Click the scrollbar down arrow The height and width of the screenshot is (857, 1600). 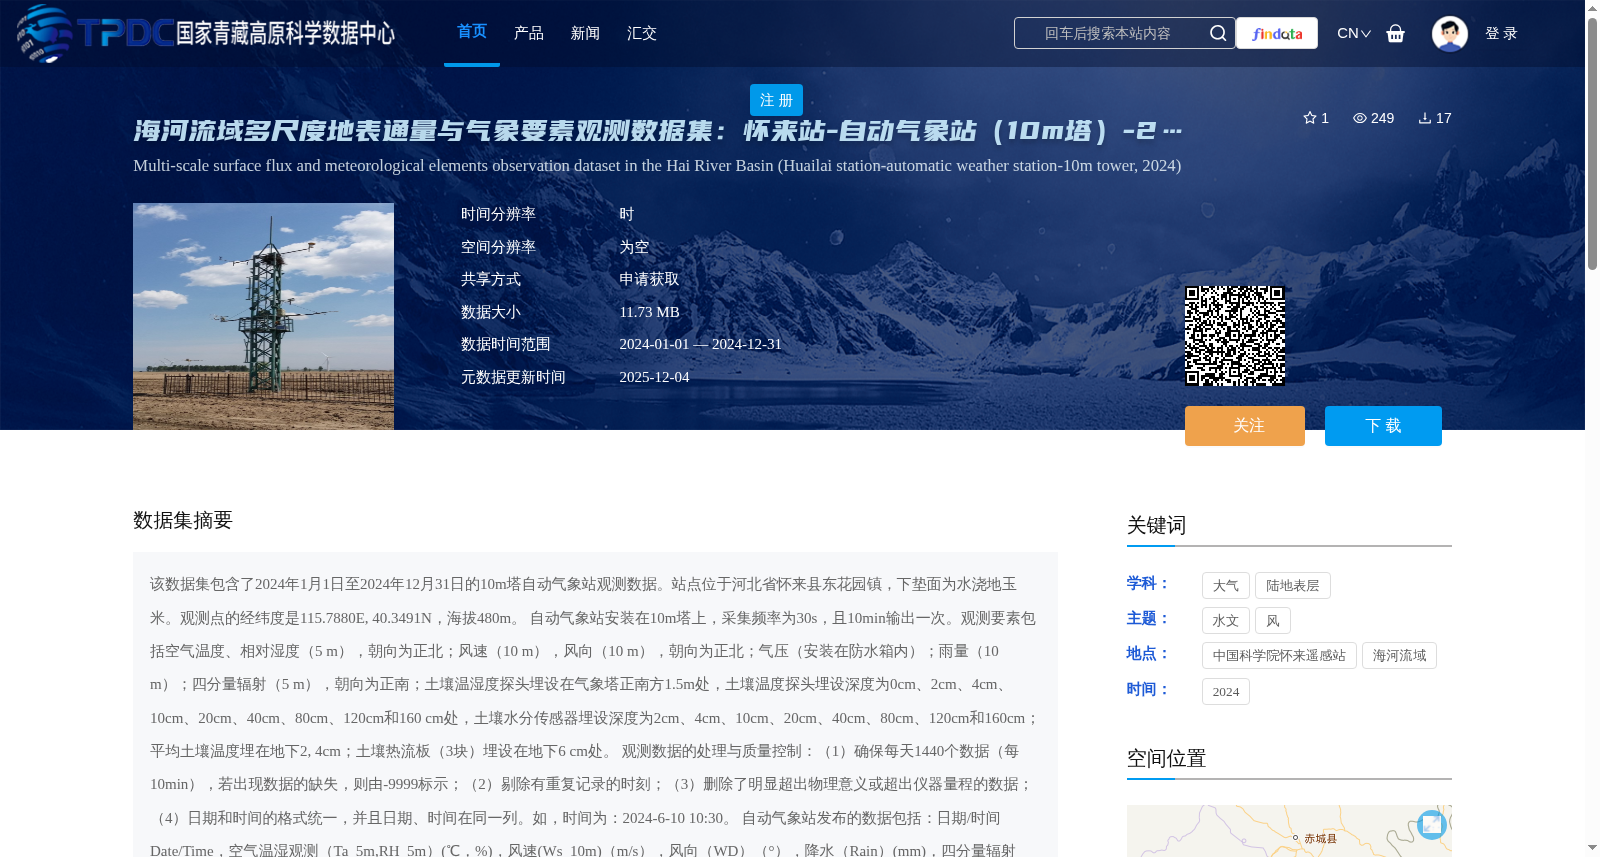click(x=1592, y=848)
